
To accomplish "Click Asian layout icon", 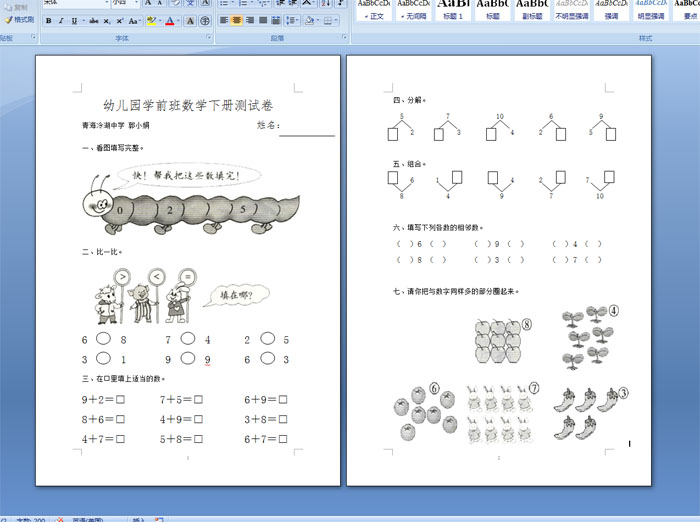I will click(308, 3).
